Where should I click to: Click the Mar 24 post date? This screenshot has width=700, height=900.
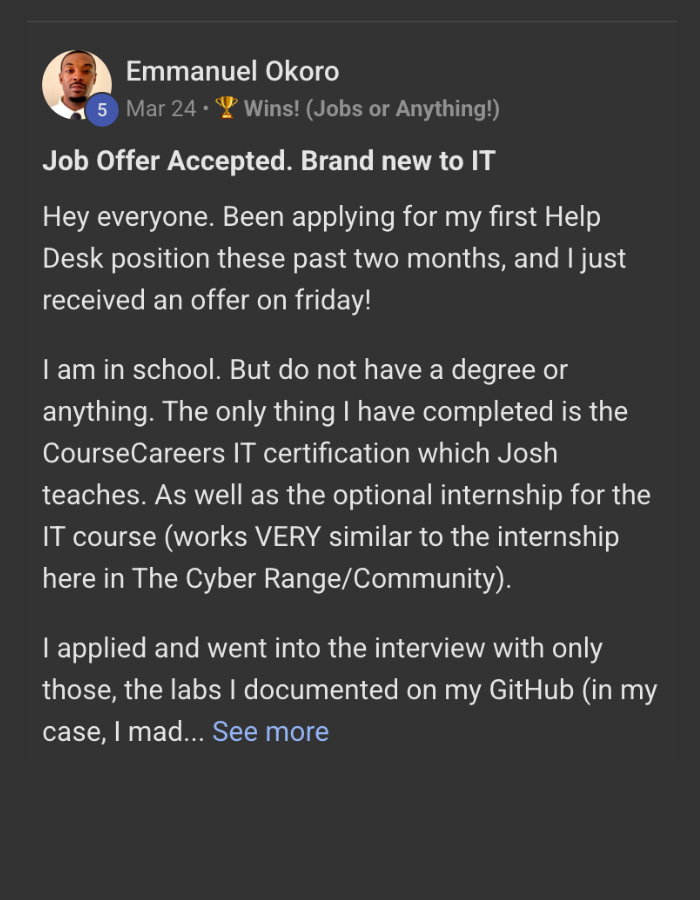click(161, 109)
